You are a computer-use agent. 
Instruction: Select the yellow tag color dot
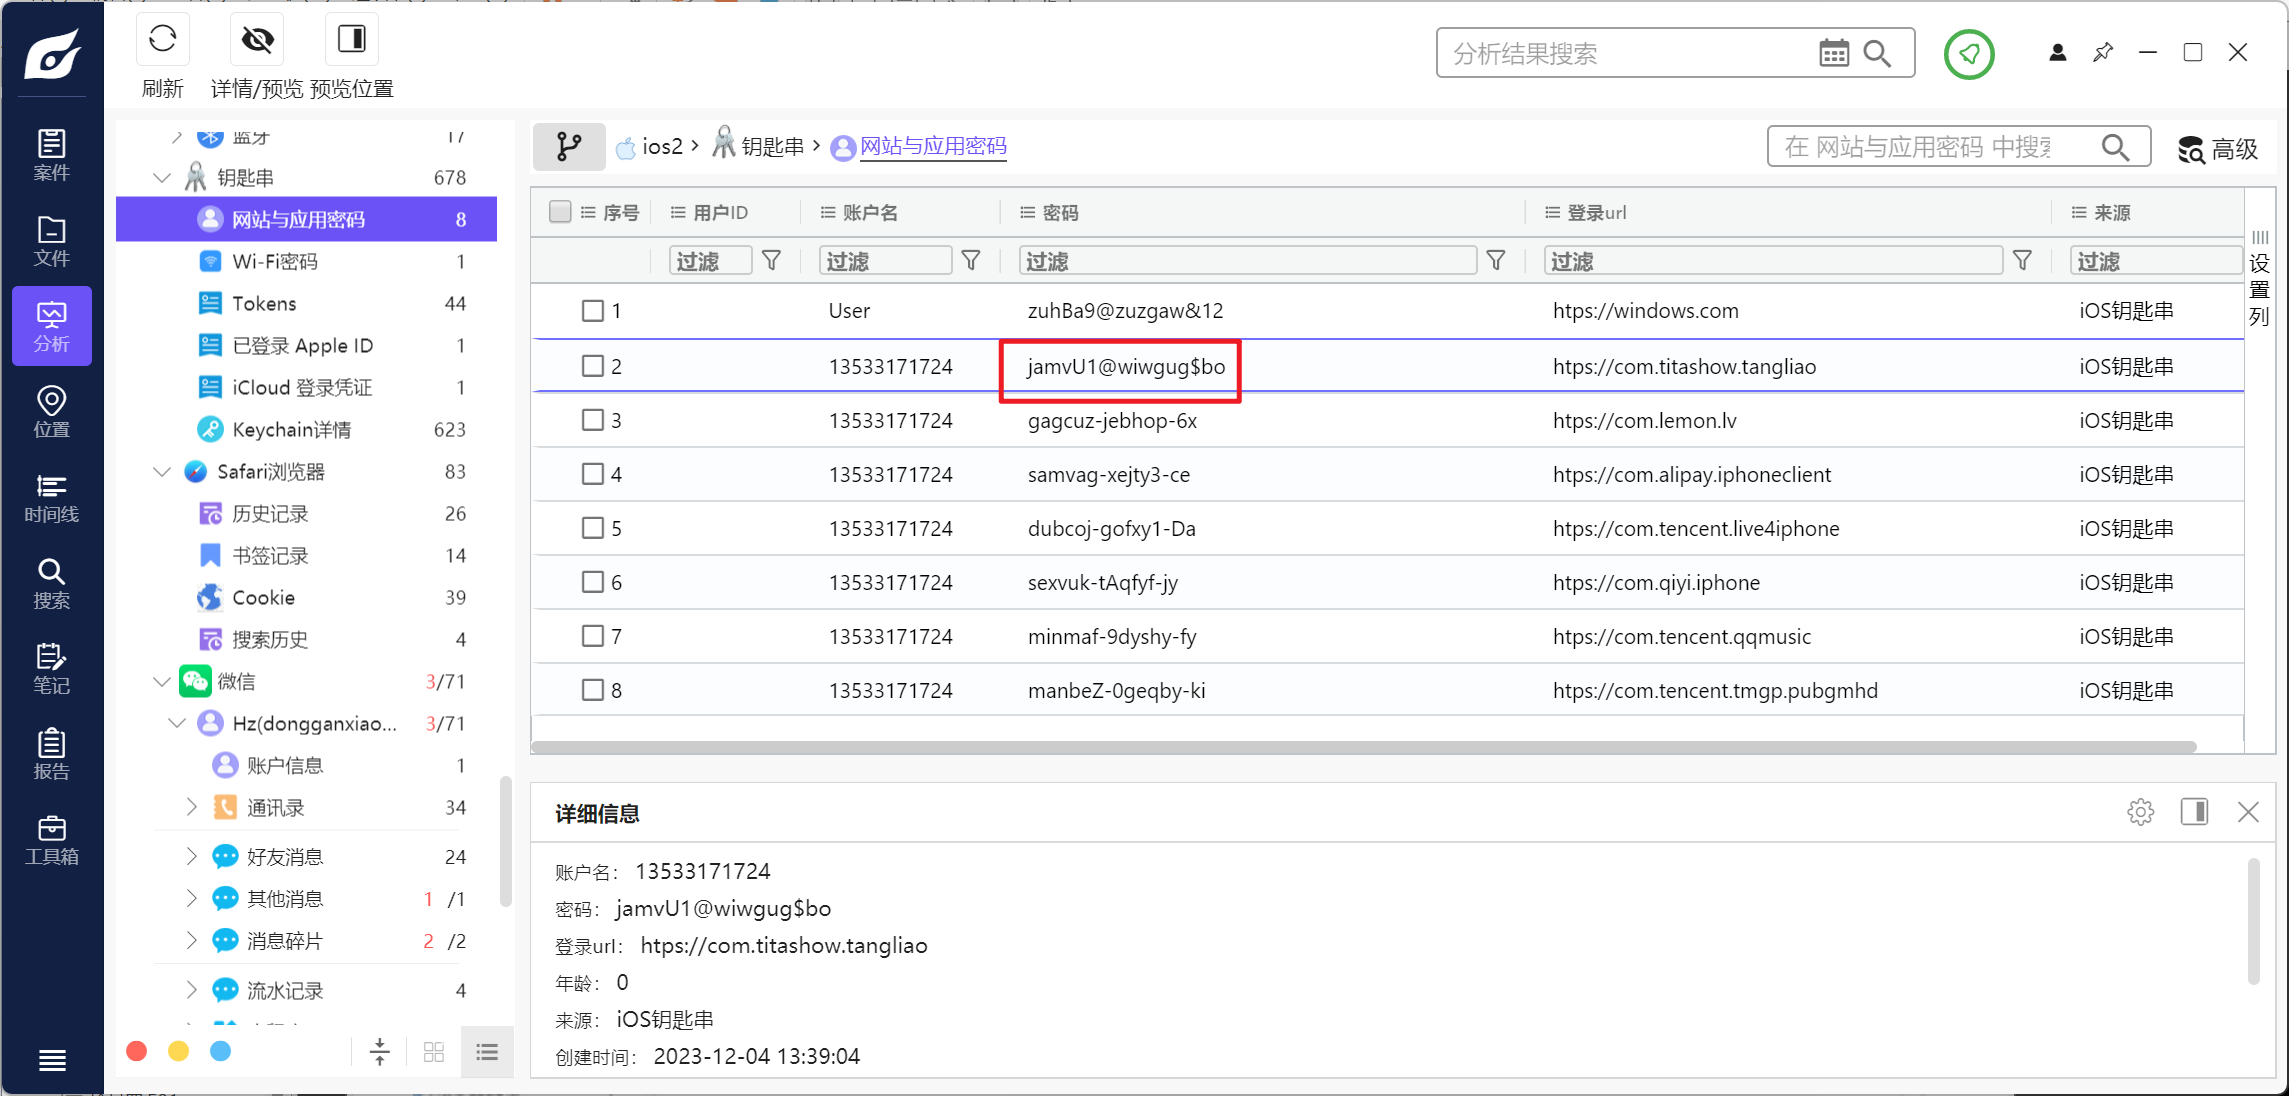(x=179, y=1051)
